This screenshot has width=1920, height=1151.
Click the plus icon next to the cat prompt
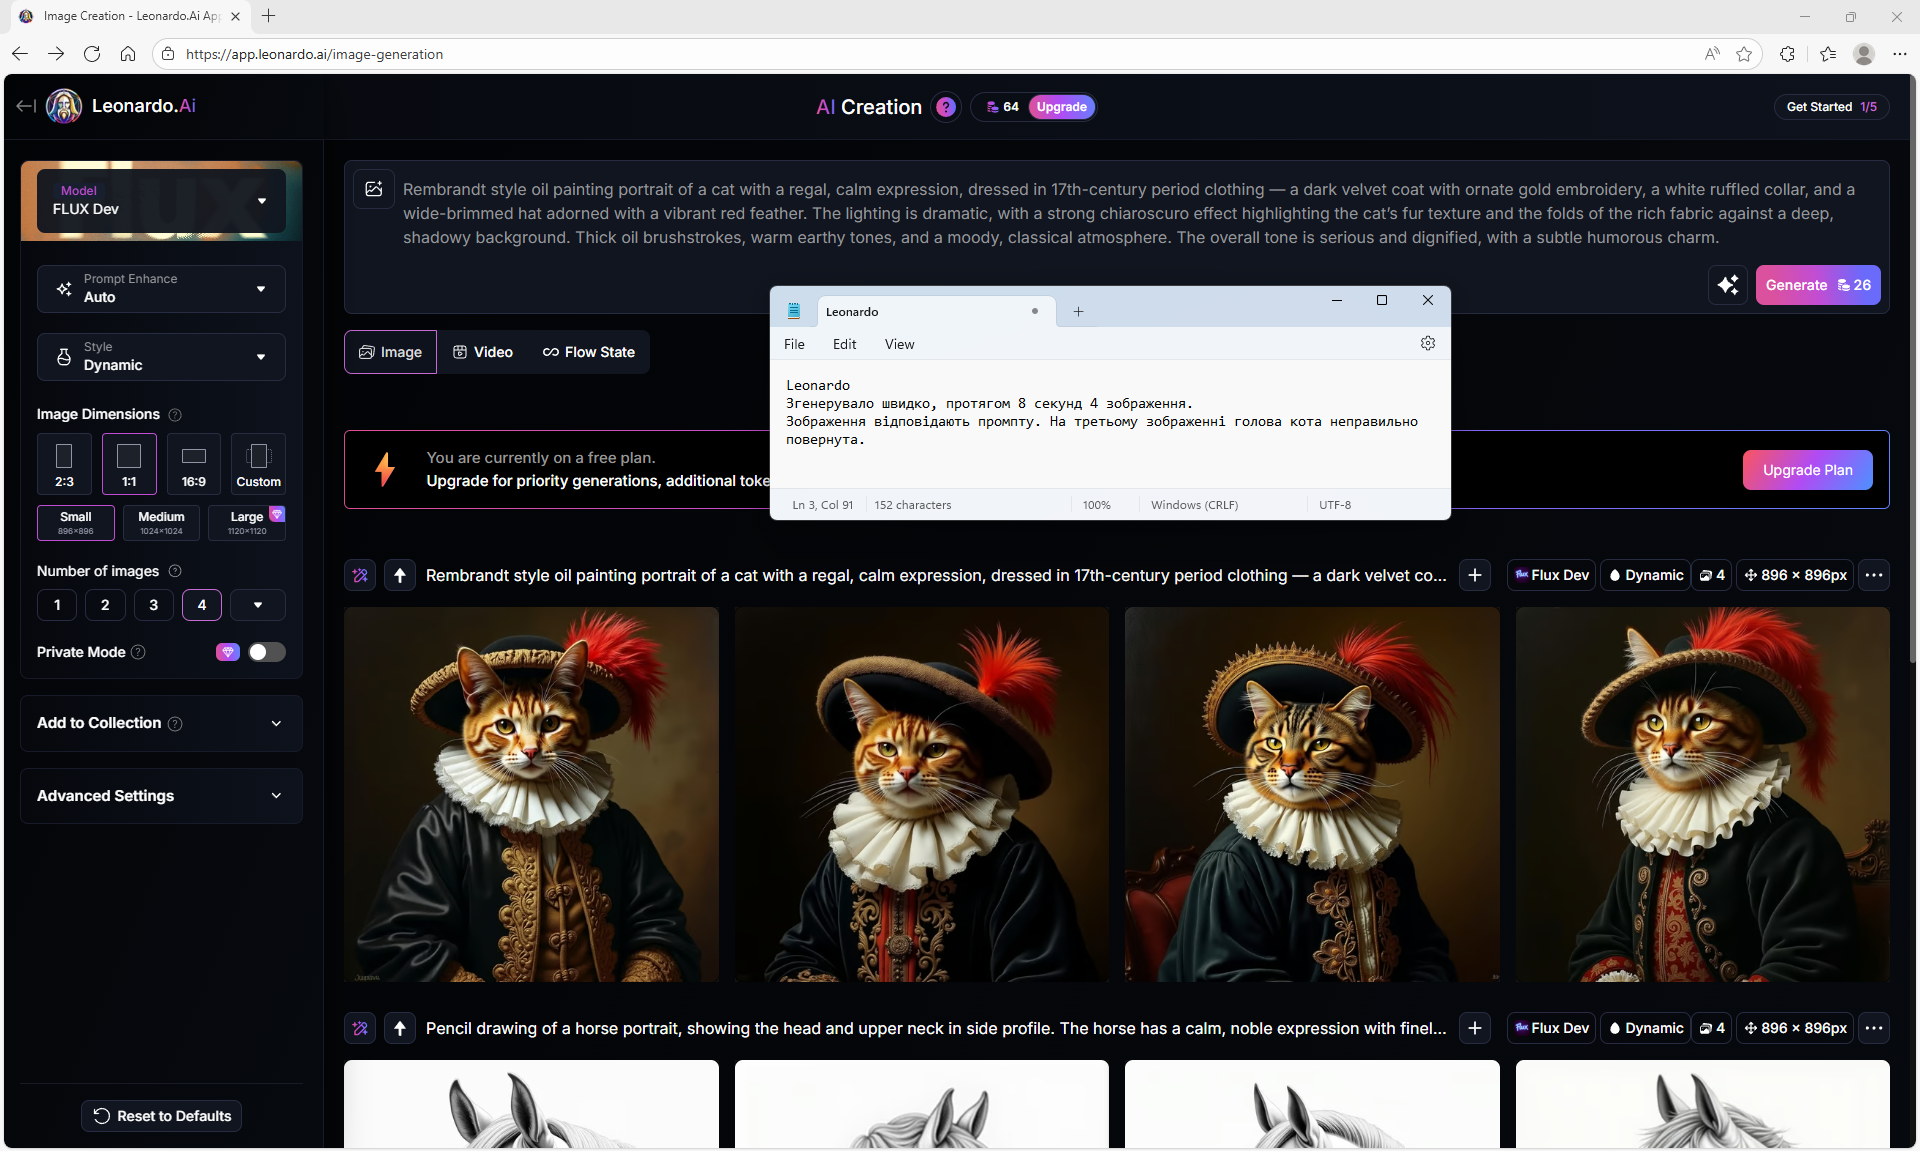click(x=1475, y=575)
